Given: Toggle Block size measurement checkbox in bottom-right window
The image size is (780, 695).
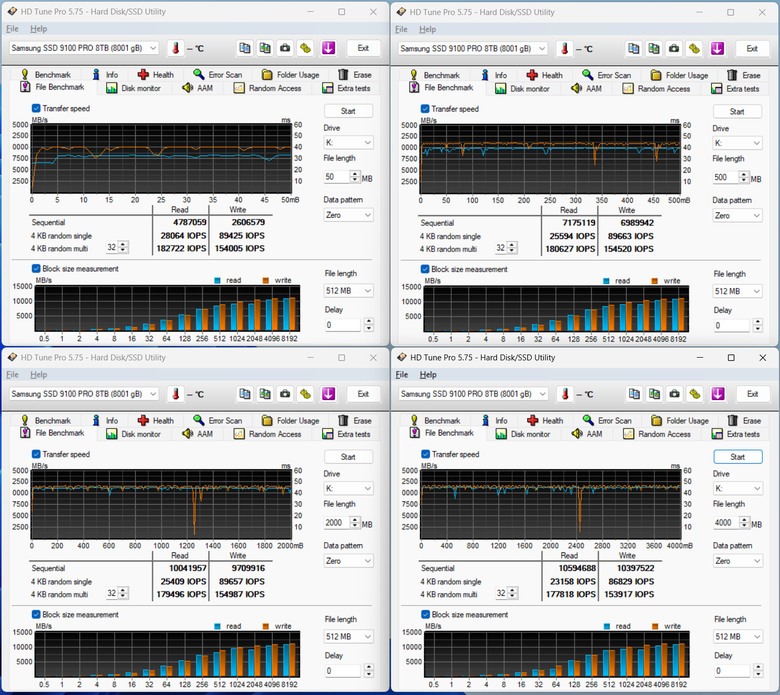Looking at the screenshot, I should click(425, 614).
